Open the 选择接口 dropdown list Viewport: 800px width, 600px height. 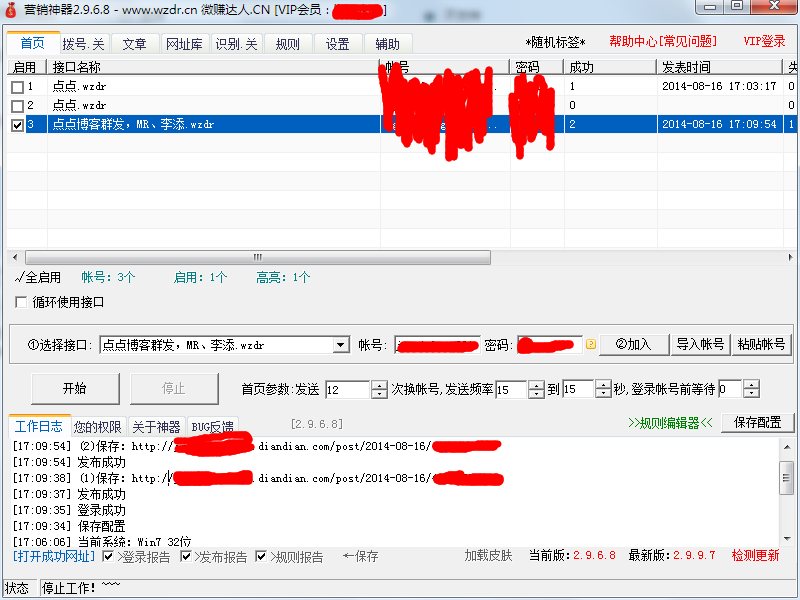pyautogui.click(x=340, y=344)
